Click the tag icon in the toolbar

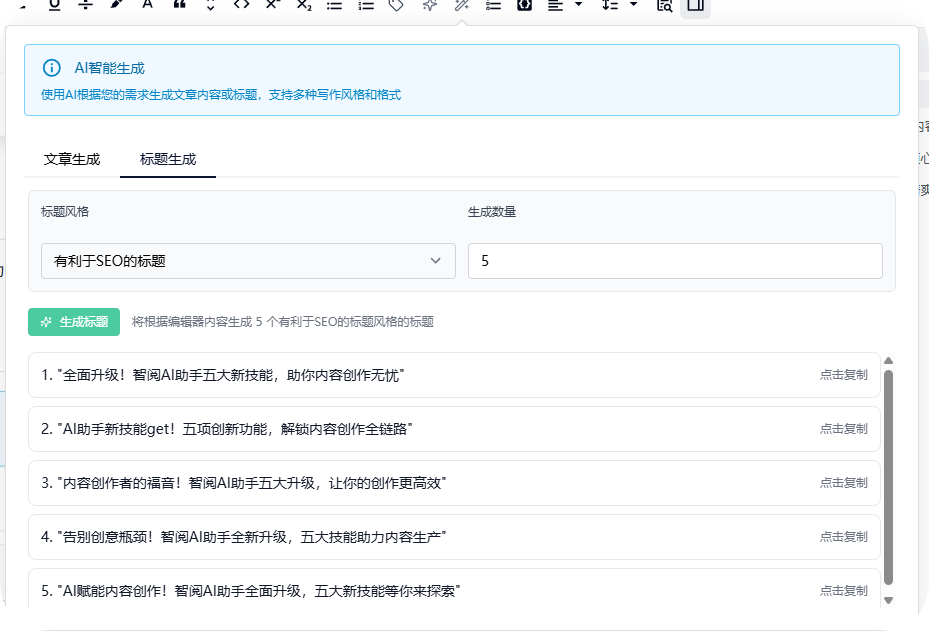[x=397, y=5]
